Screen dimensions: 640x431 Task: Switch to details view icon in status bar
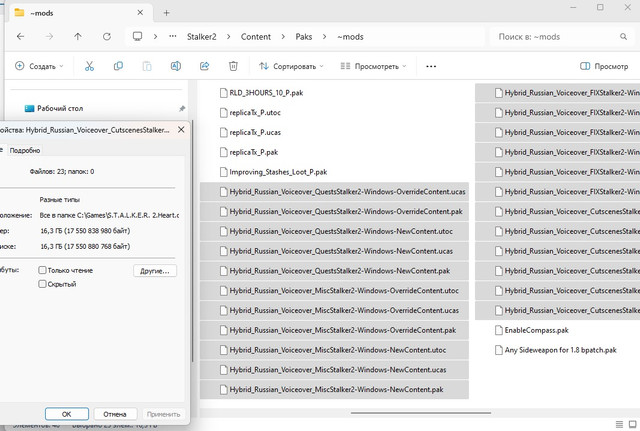click(619, 424)
